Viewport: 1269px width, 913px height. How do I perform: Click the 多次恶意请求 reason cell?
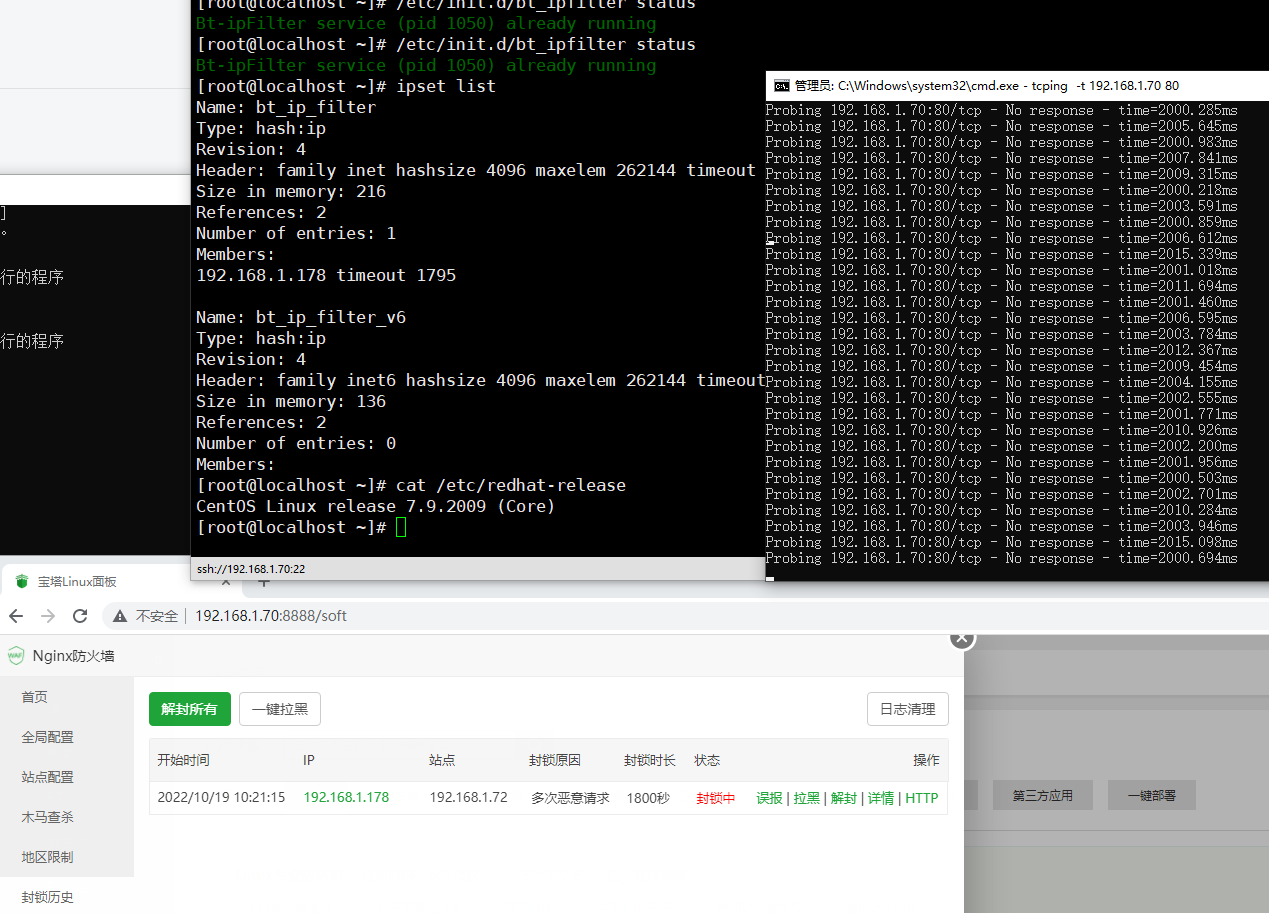(570, 798)
